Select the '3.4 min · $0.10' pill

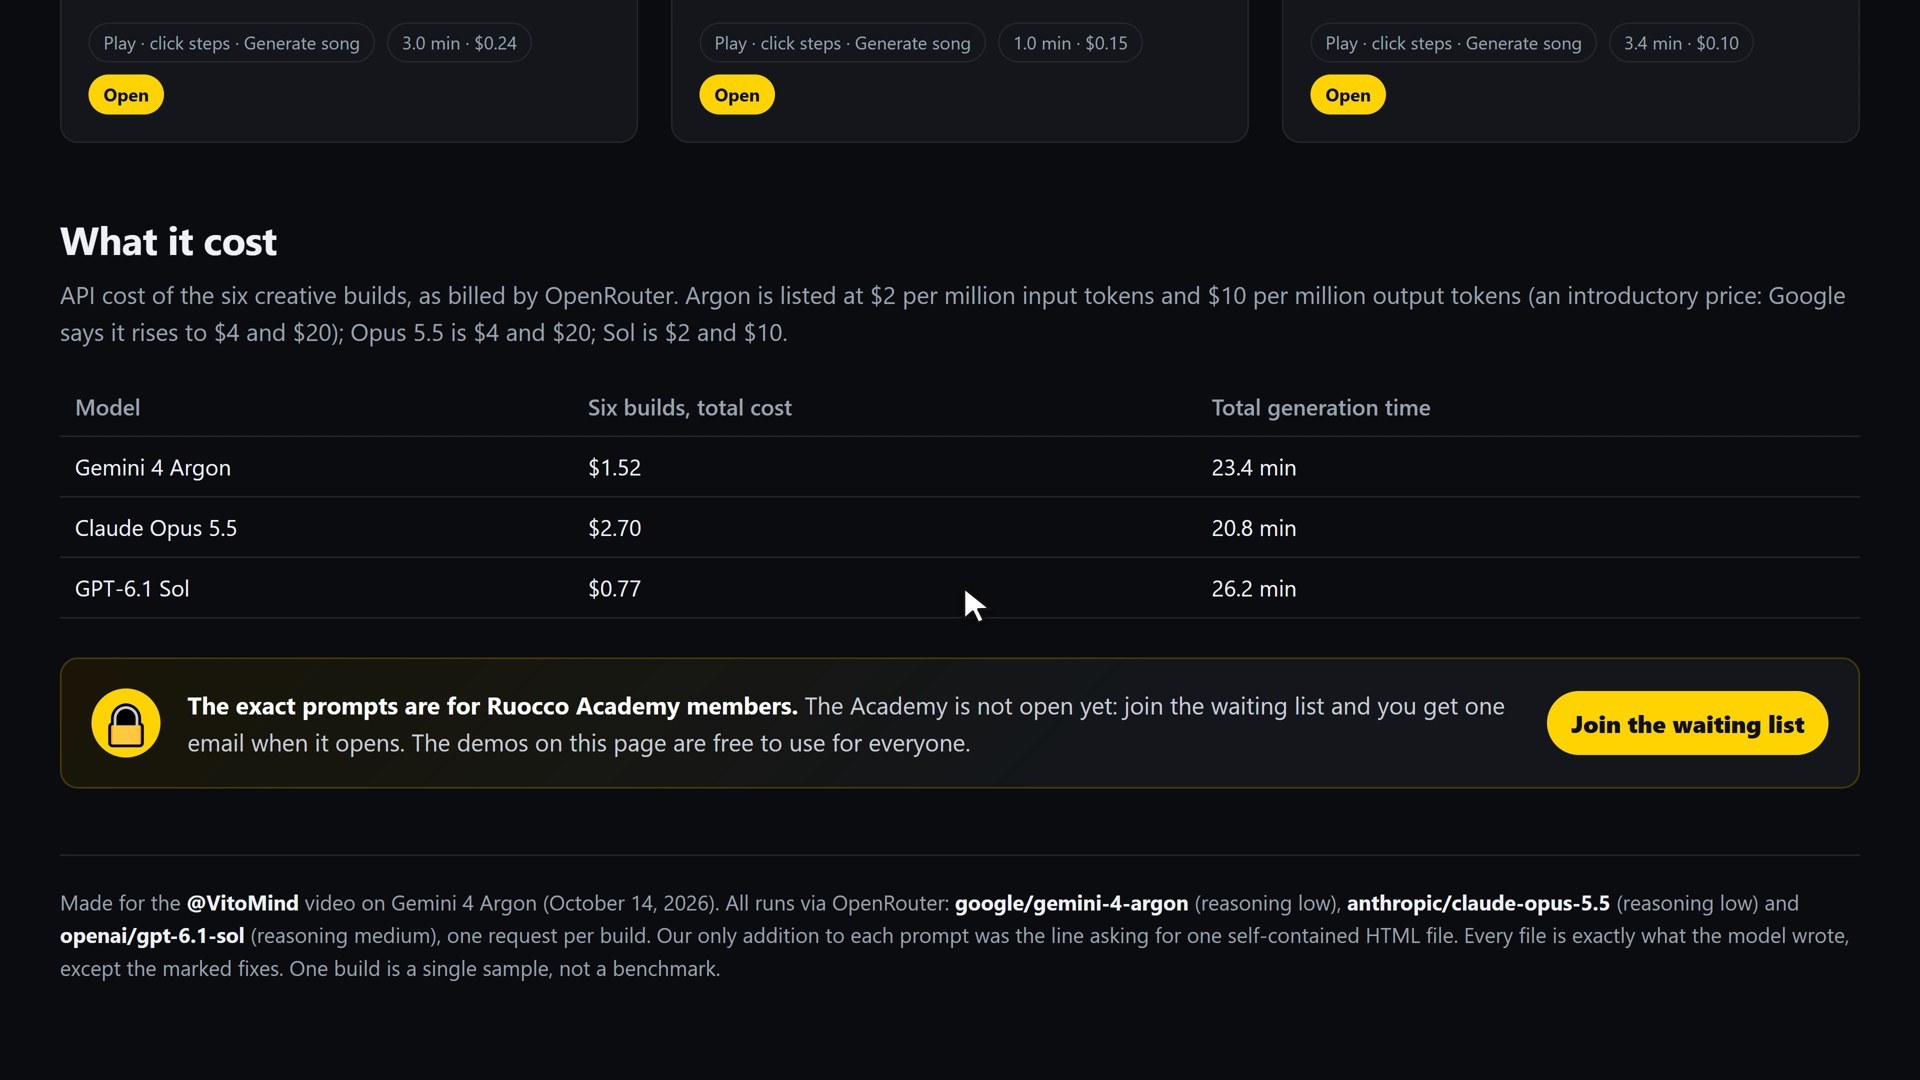[x=1681, y=43]
